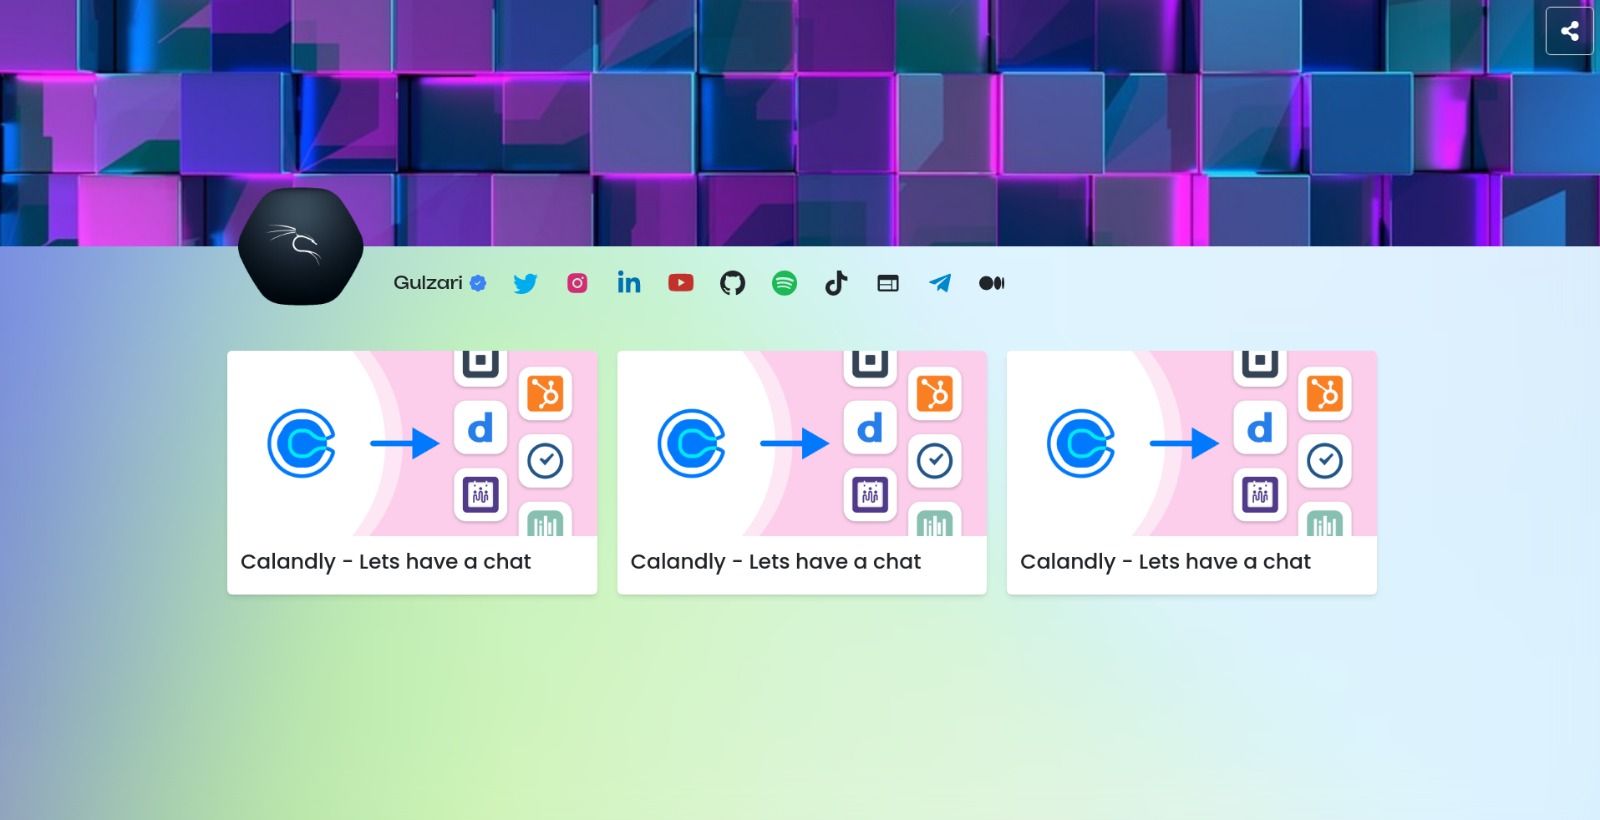Open the TikTok profile icon

836,283
